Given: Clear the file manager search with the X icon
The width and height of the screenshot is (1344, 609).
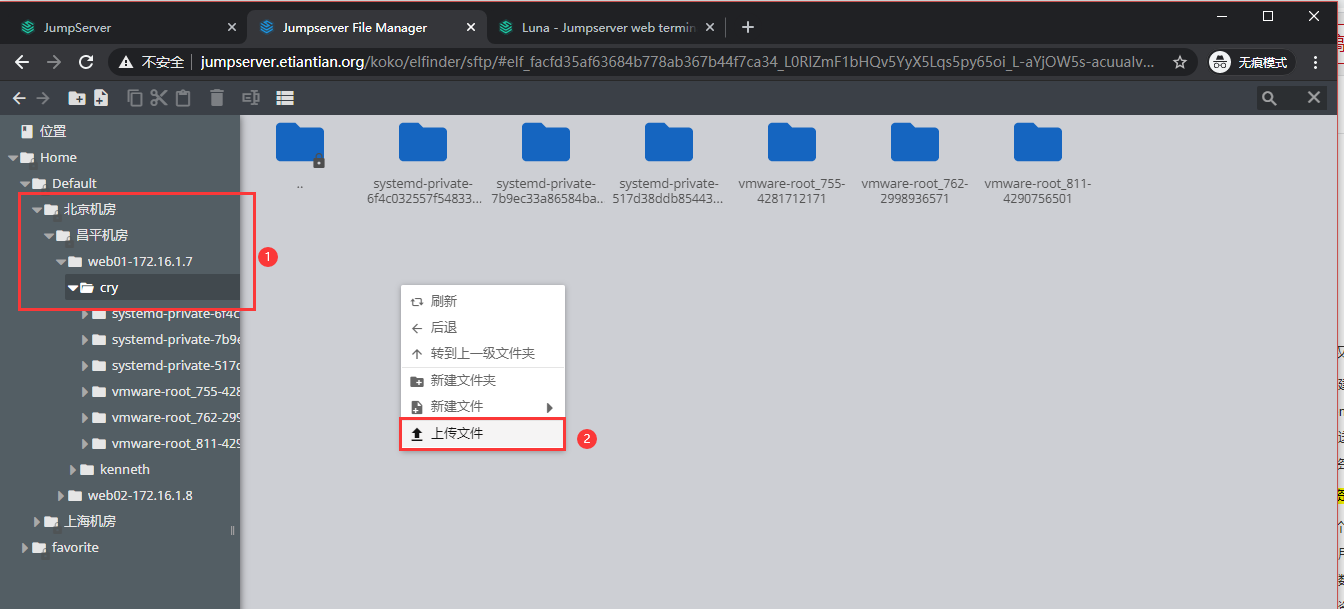Looking at the screenshot, I should 1314,97.
